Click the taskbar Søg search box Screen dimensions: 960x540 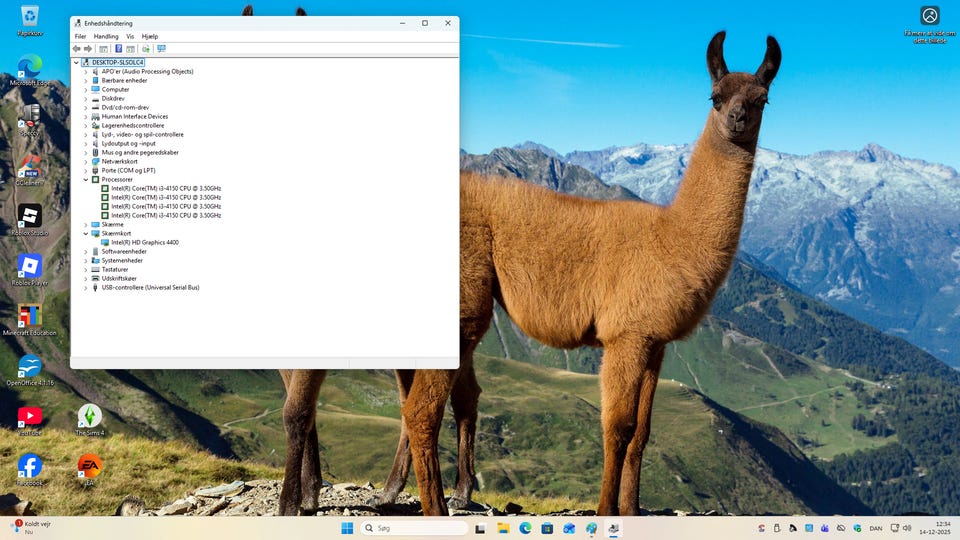tap(414, 528)
